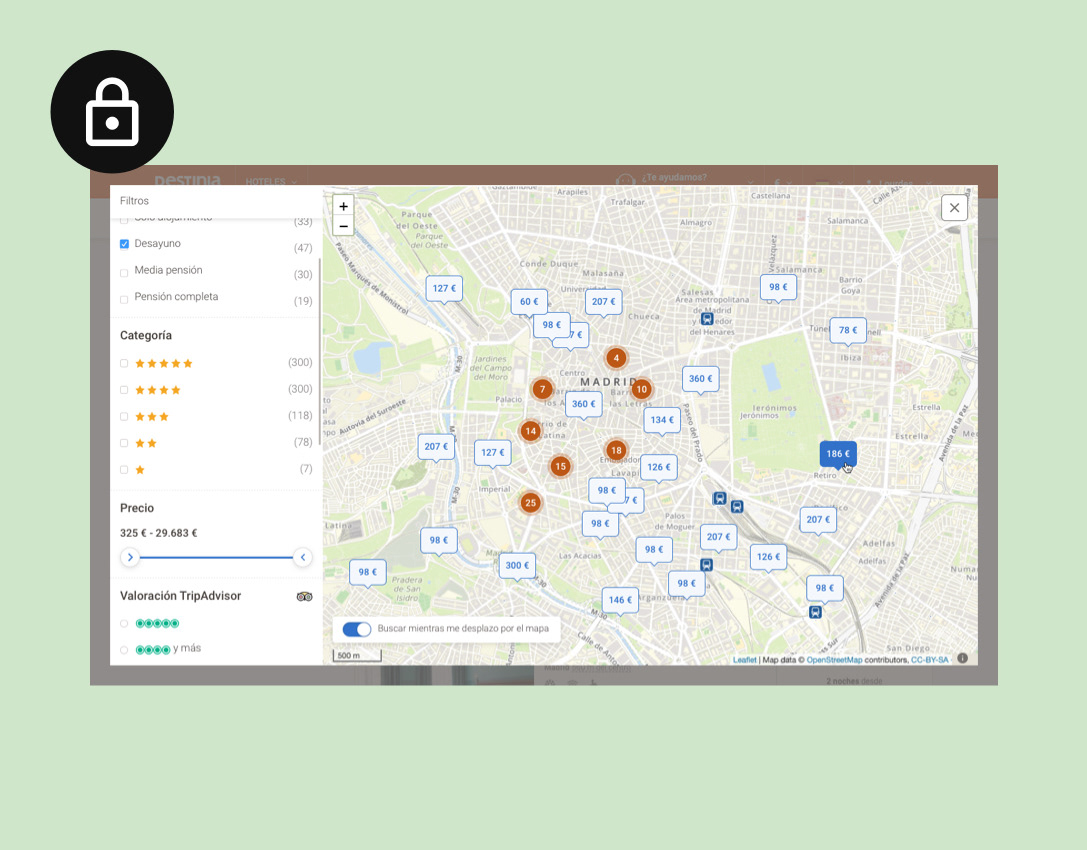Open the HOTELES dropdown in the dimmed header
The height and width of the screenshot is (850, 1087).
pyautogui.click(x=271, y=181)
